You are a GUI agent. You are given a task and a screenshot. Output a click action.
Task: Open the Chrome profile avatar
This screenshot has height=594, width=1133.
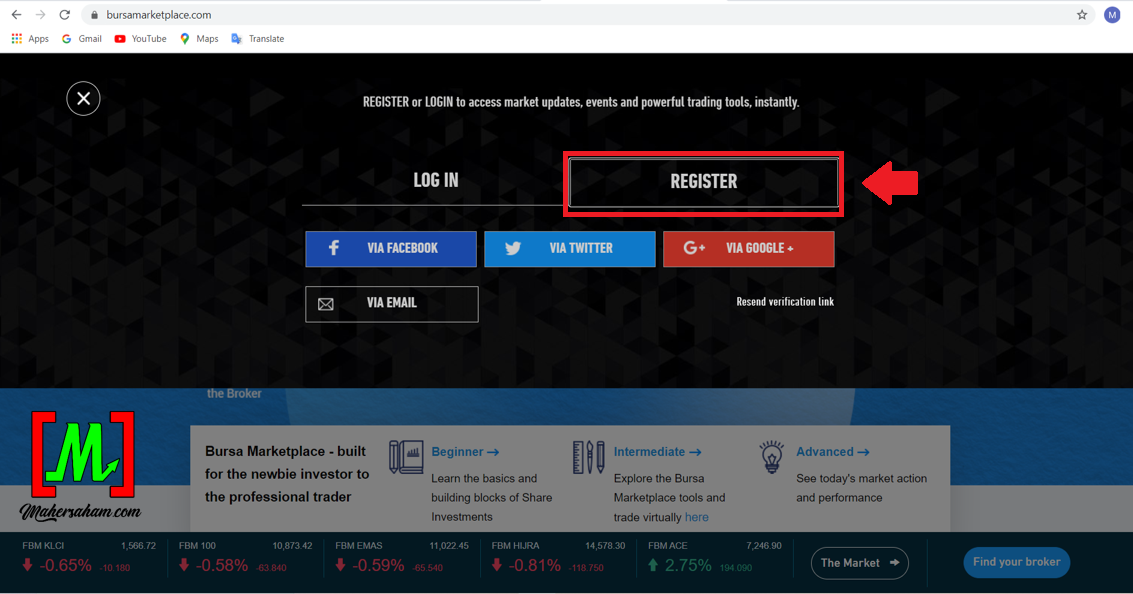tap(1111, 15)
